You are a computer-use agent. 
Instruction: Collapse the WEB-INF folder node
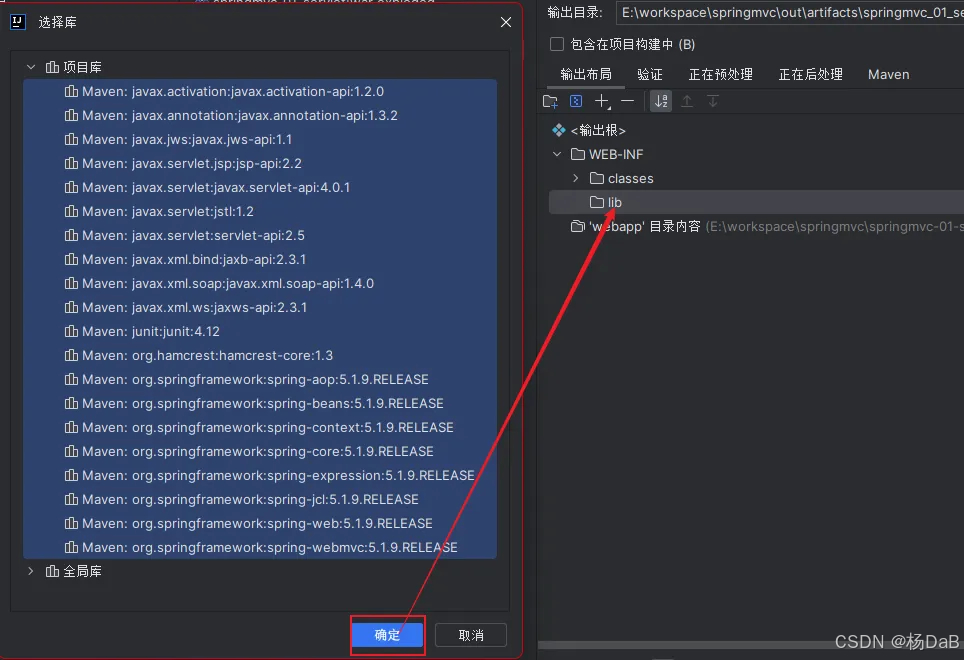click(x=557, y=154)
